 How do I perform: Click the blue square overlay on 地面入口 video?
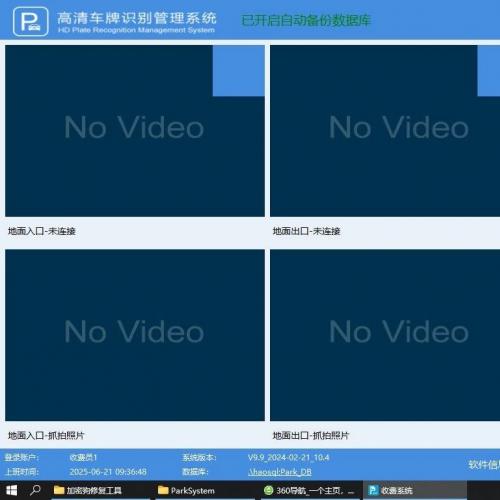(239, 71)
